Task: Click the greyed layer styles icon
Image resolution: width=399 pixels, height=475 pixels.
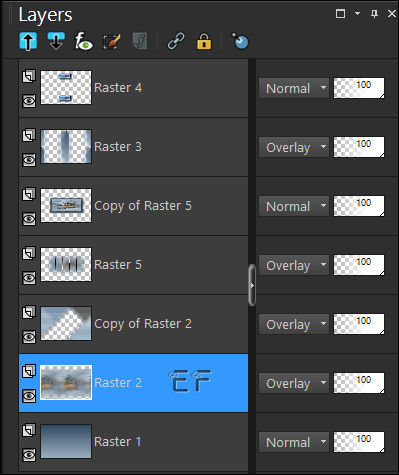Action: (140, 41)
